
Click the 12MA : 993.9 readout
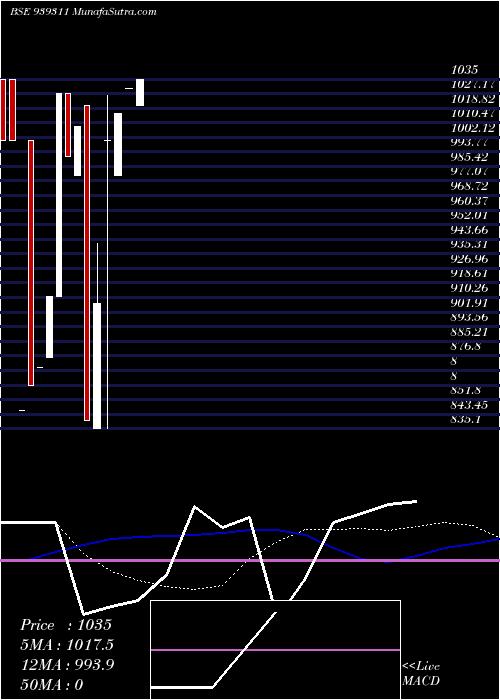point(67,665)
